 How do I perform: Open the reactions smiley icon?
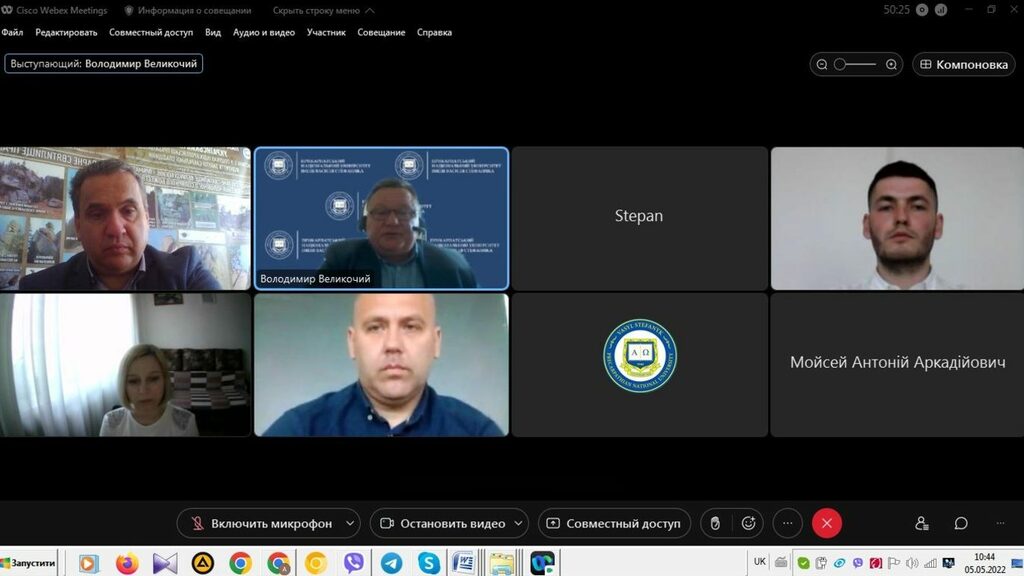[x=748, y=523]
